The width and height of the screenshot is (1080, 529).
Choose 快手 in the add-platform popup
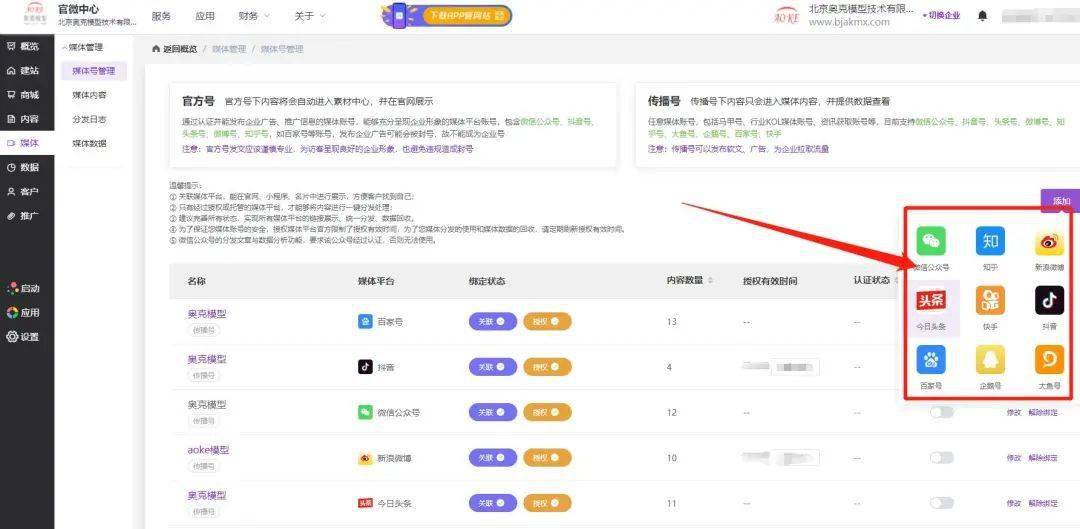tap(990, 308)
